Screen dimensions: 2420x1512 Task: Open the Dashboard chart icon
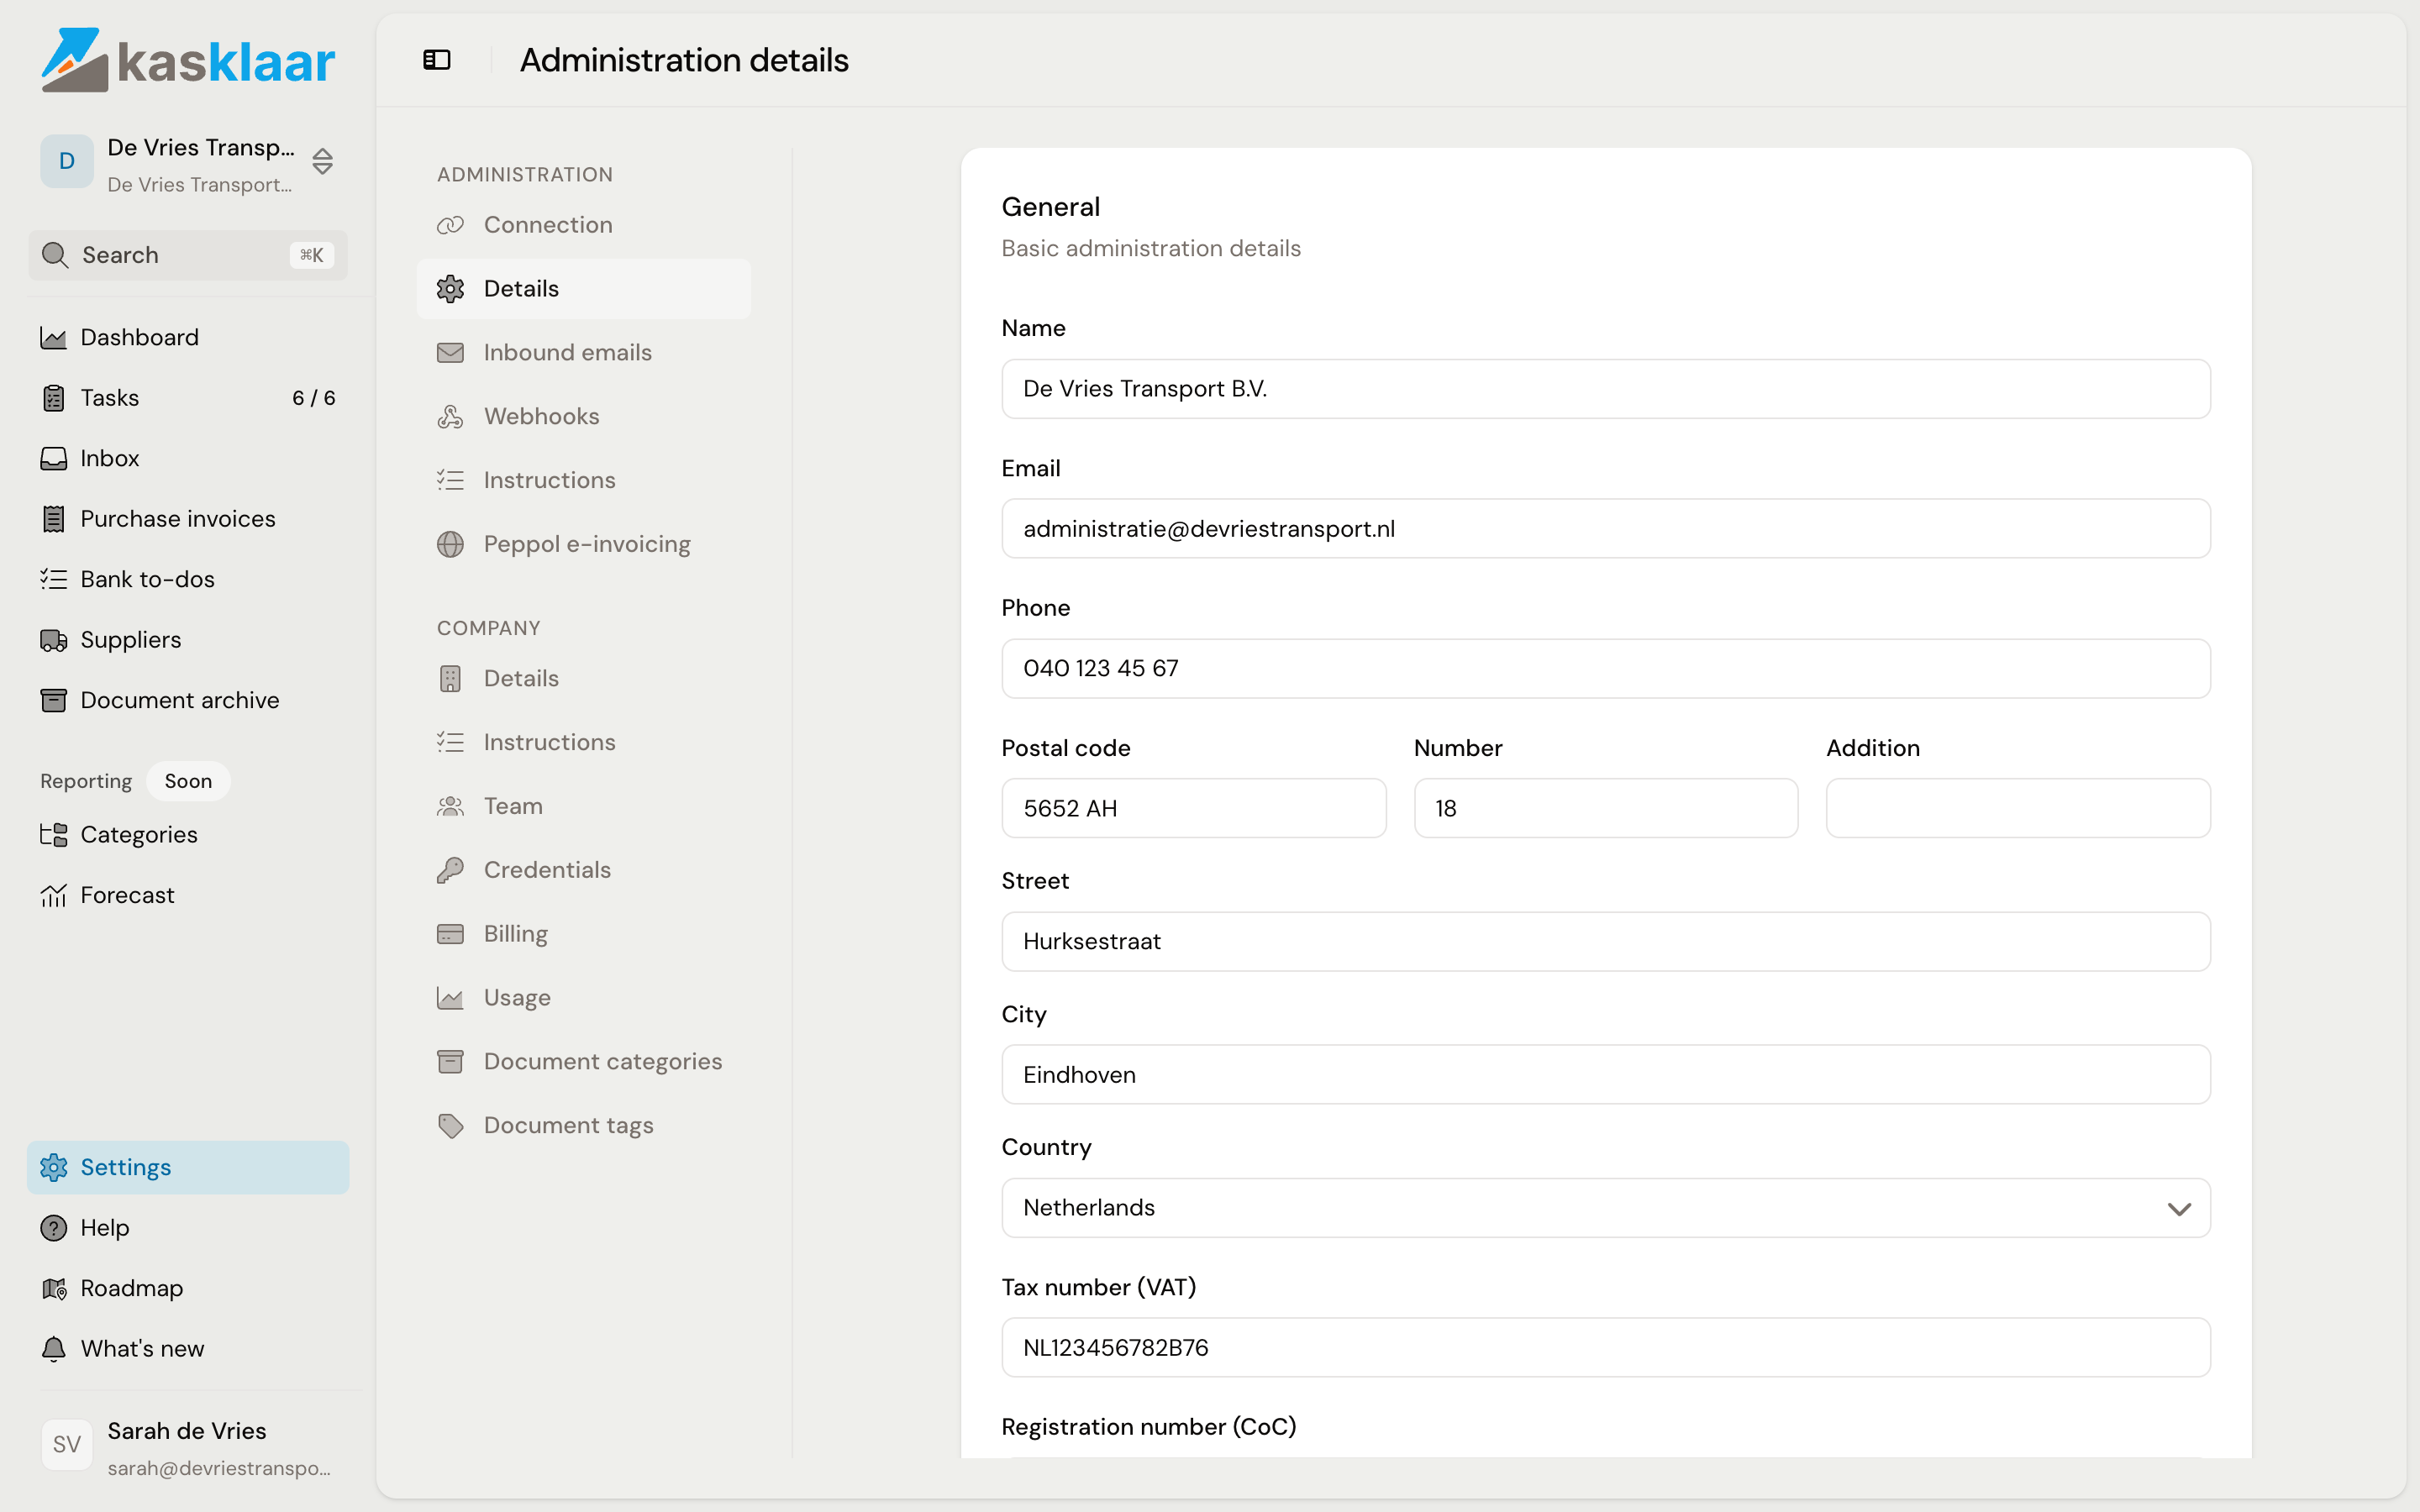[x=53, y=338]
